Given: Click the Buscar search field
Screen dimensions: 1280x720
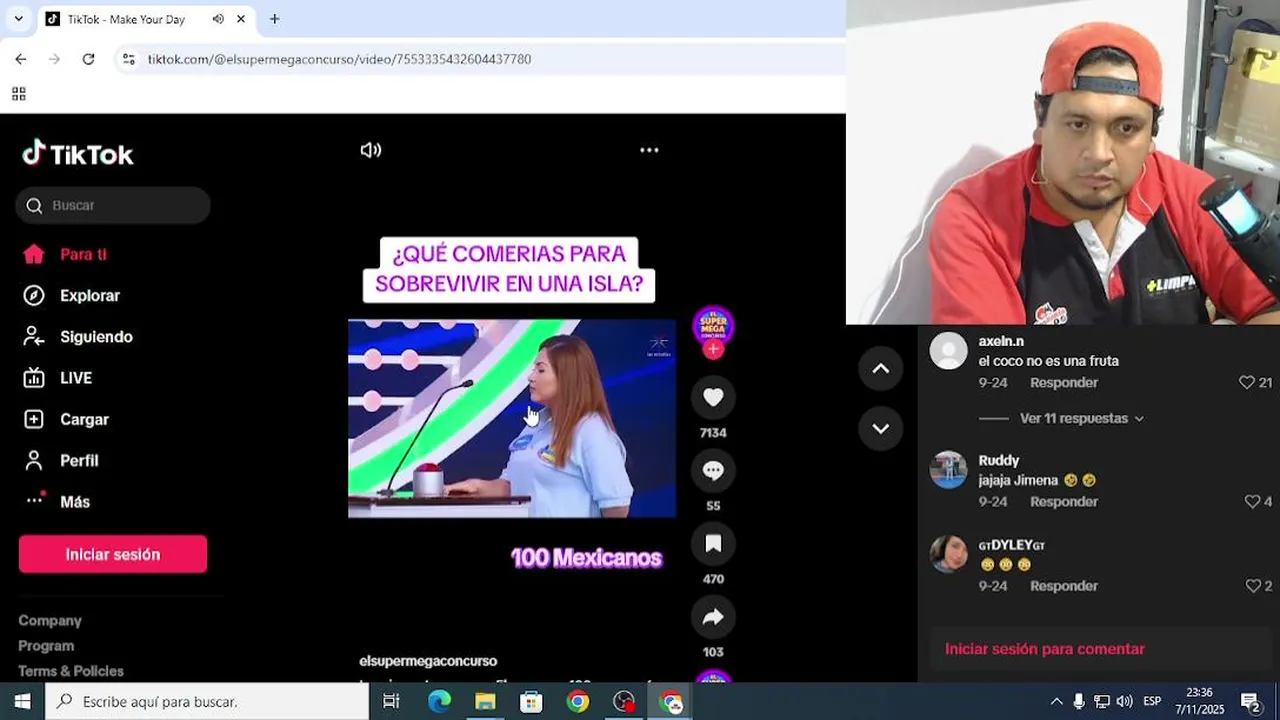Looking at the screenshot, I should point(113,205).
